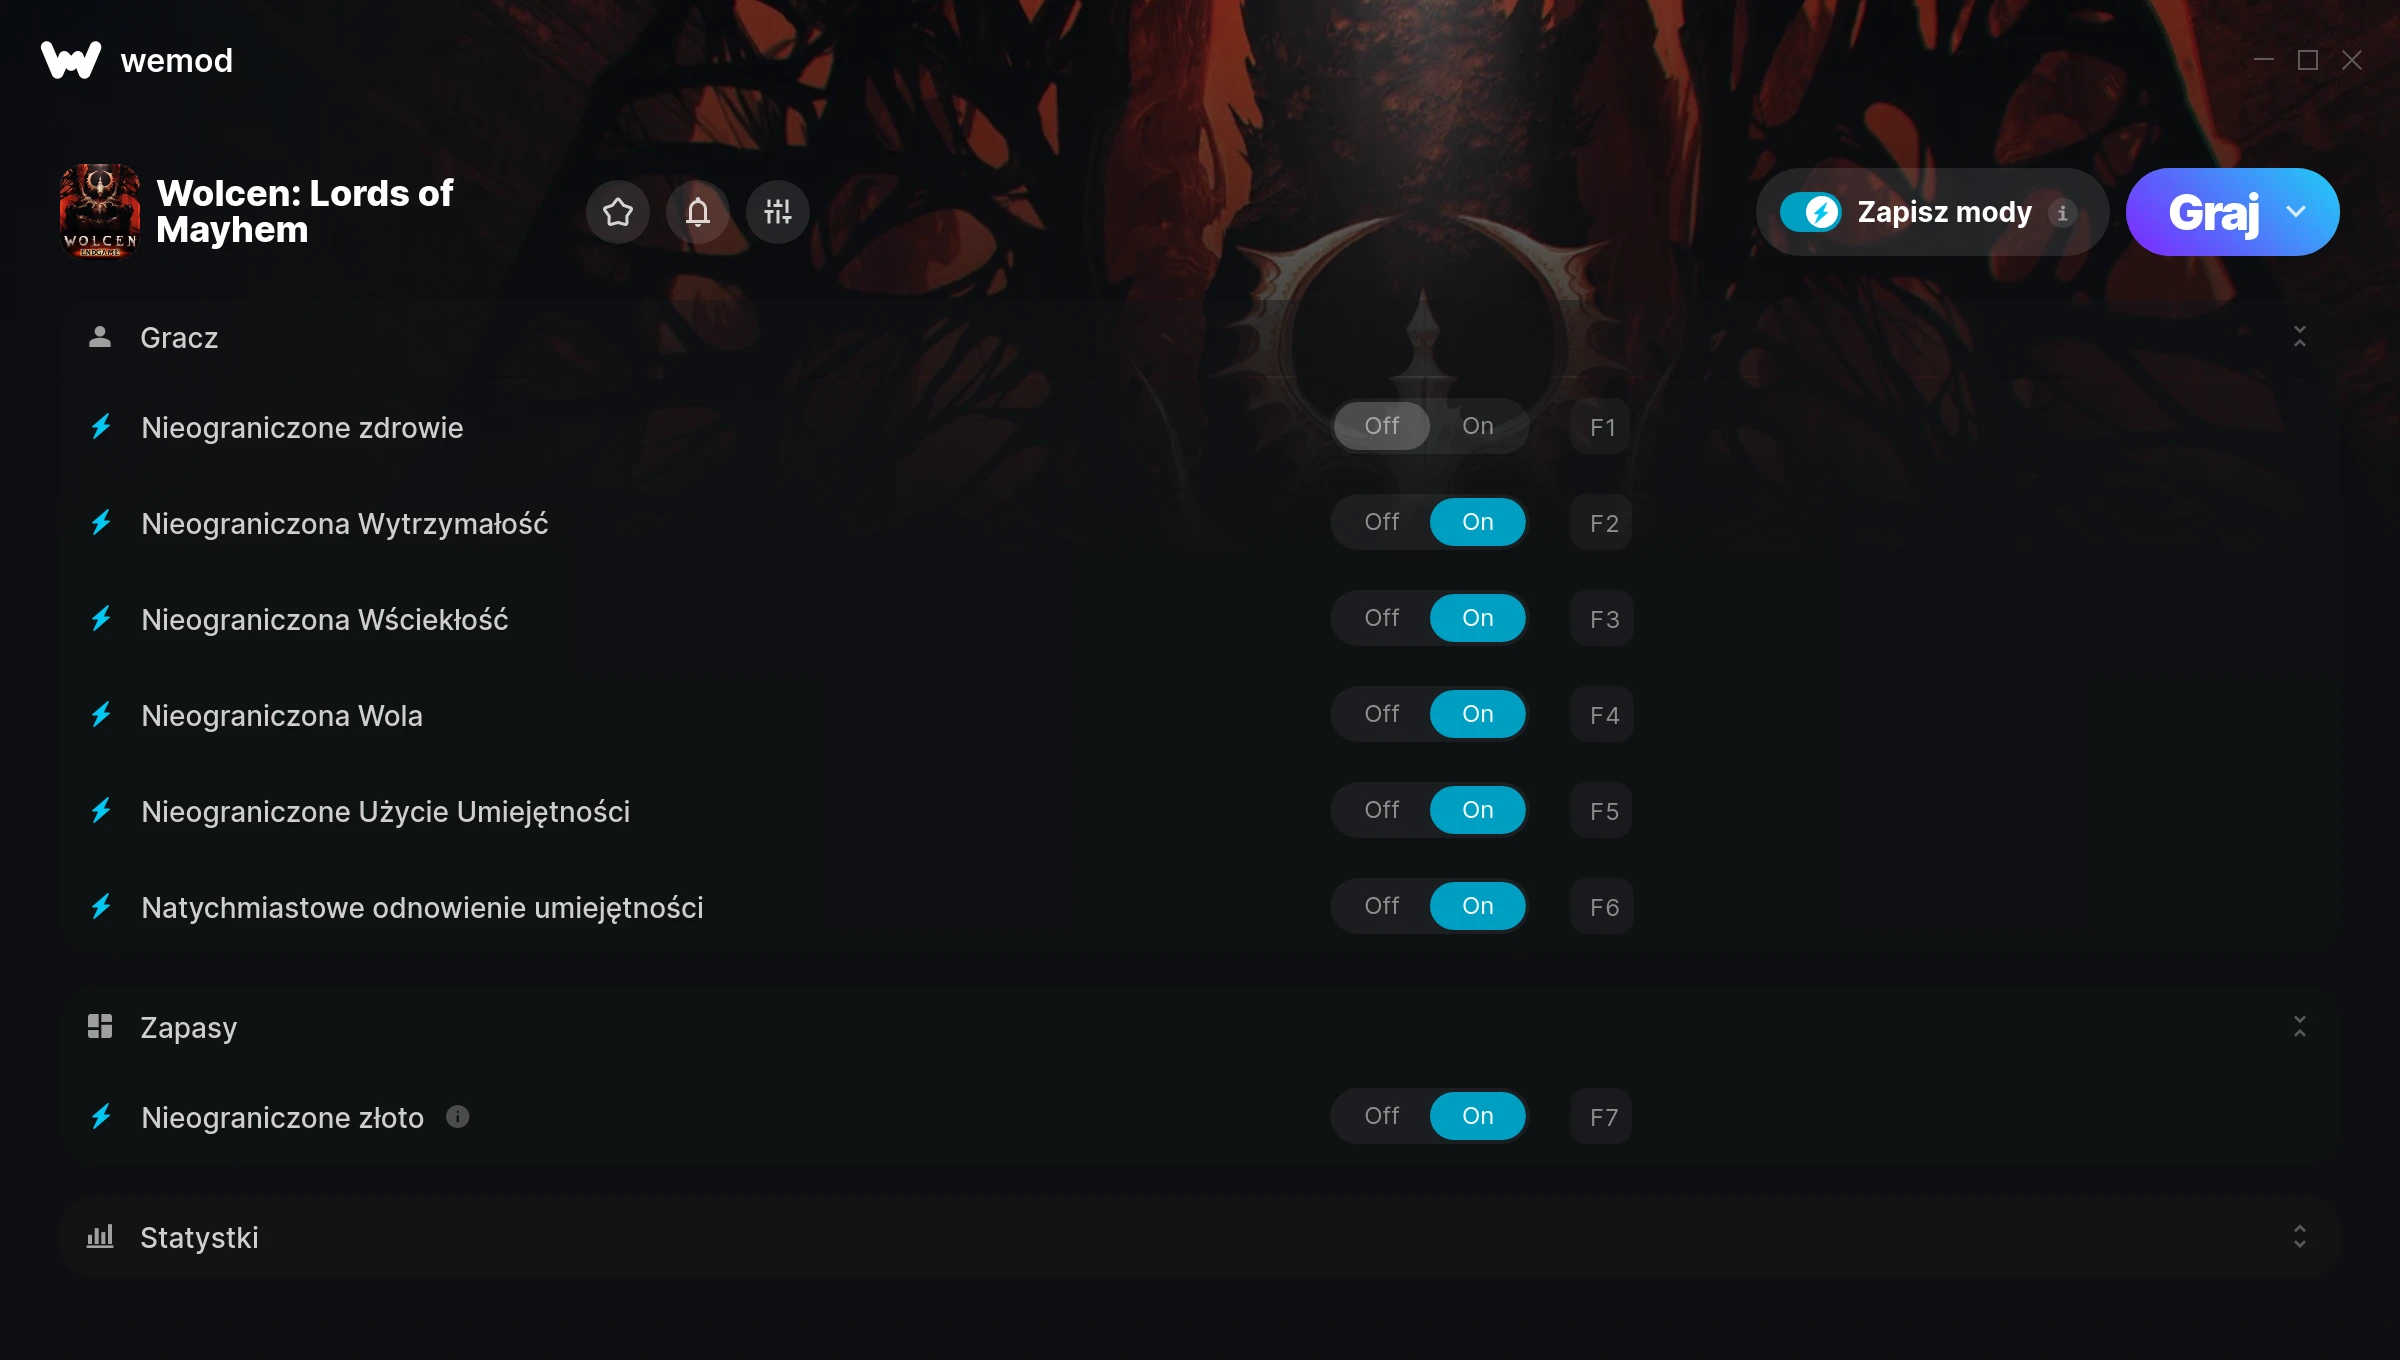Click the WeMod logo icon

coord(71,60)
